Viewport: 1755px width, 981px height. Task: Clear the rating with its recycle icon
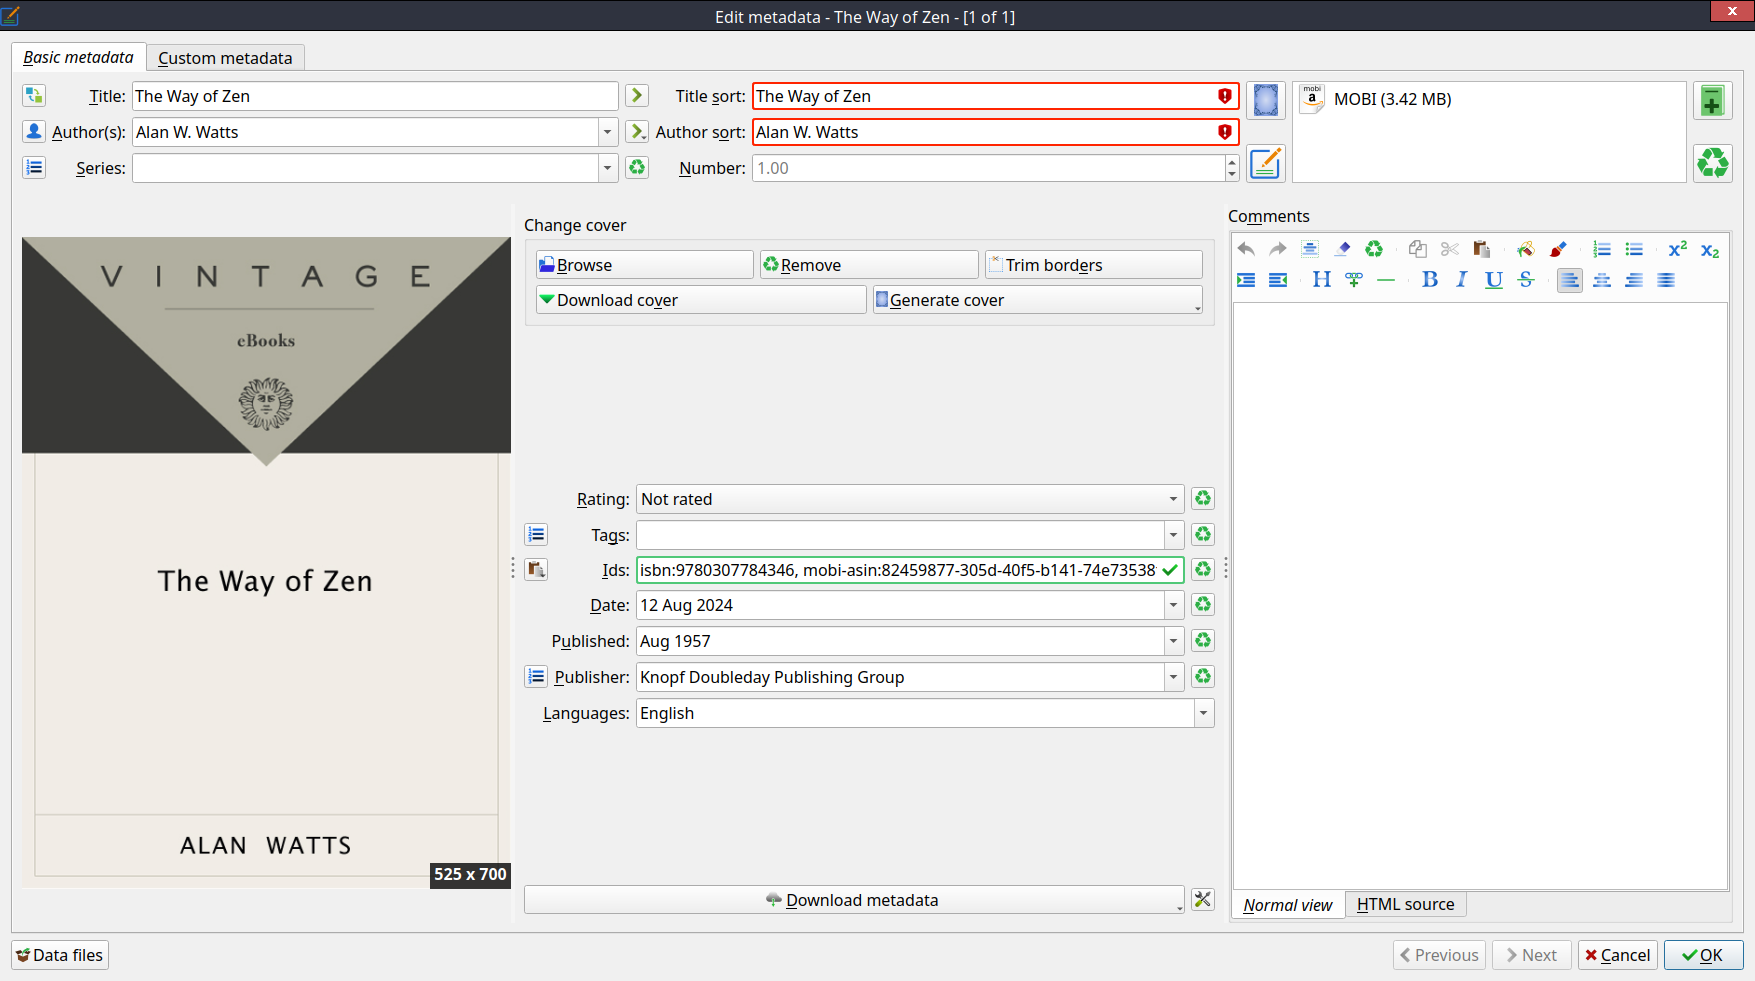[x=1203, y=499]
